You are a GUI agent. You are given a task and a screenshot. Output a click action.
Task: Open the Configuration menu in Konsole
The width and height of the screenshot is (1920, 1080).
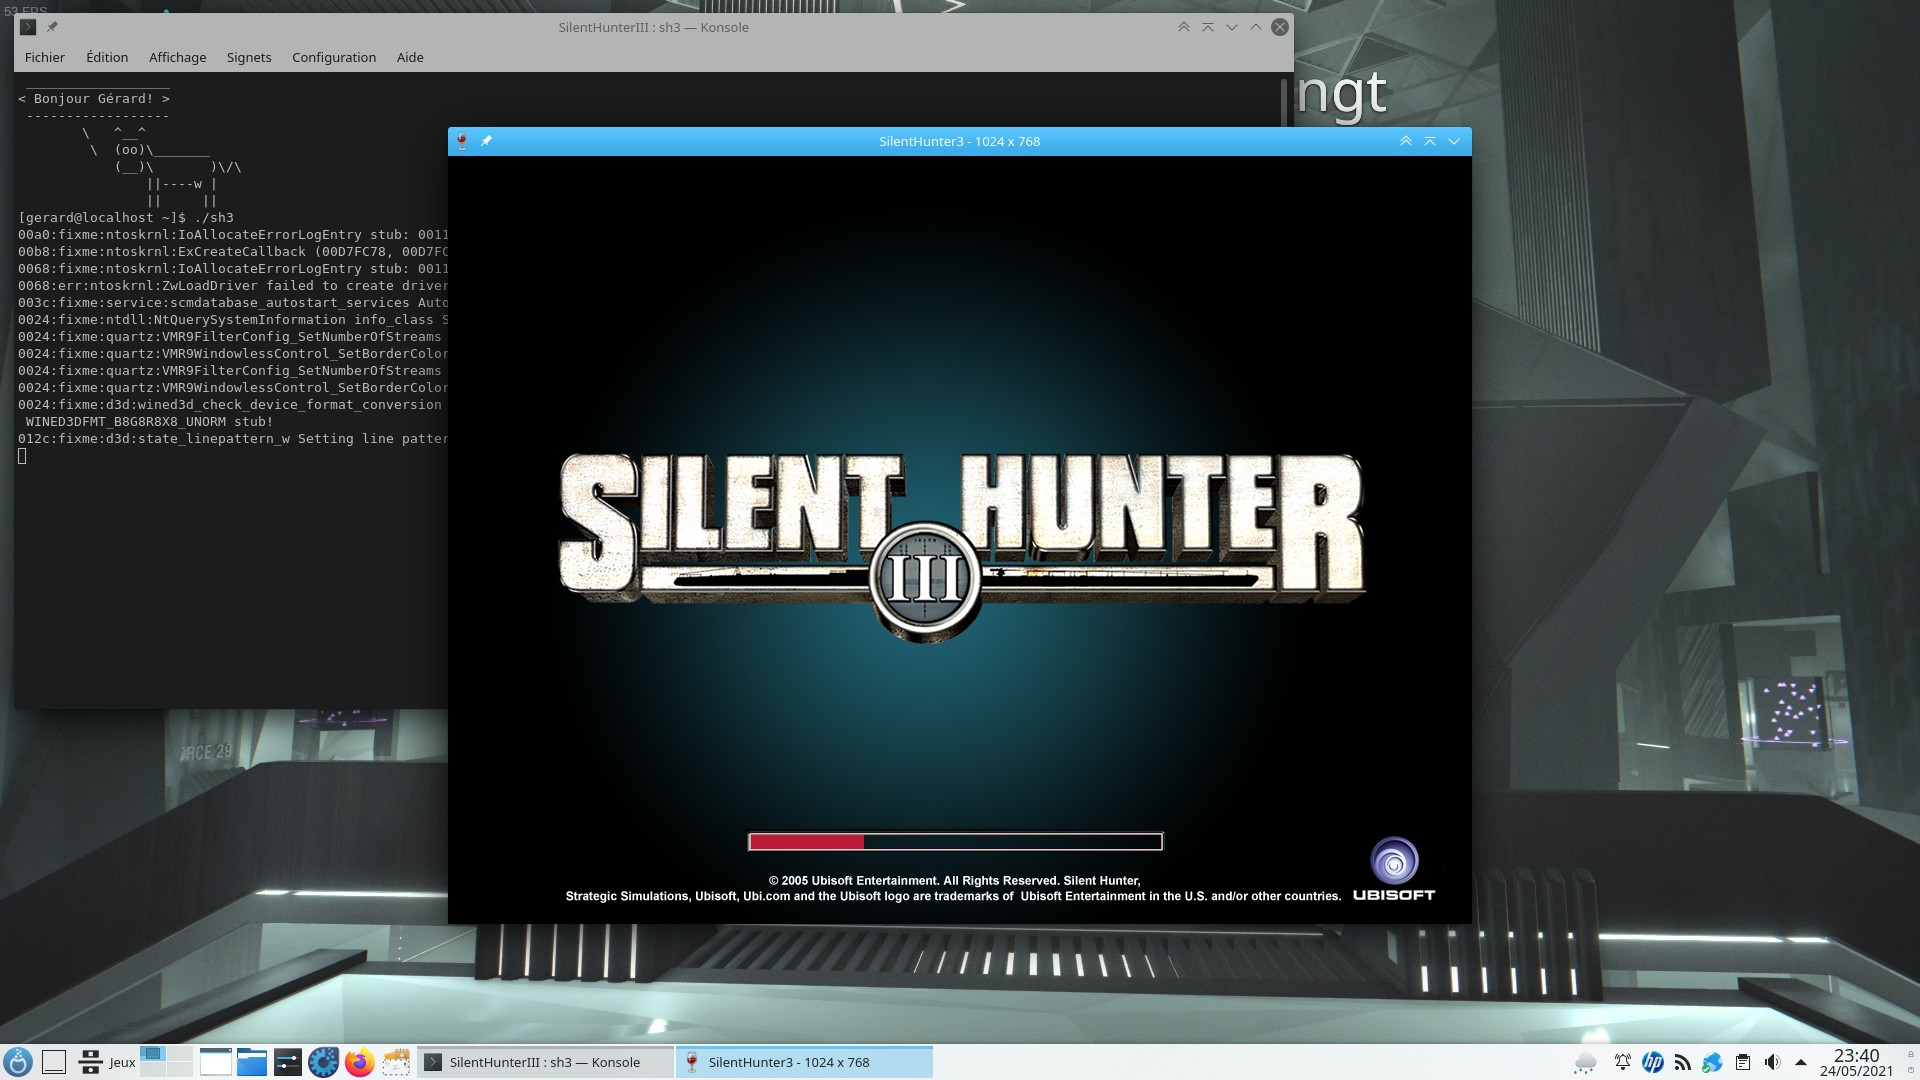(x=334, y=57)
